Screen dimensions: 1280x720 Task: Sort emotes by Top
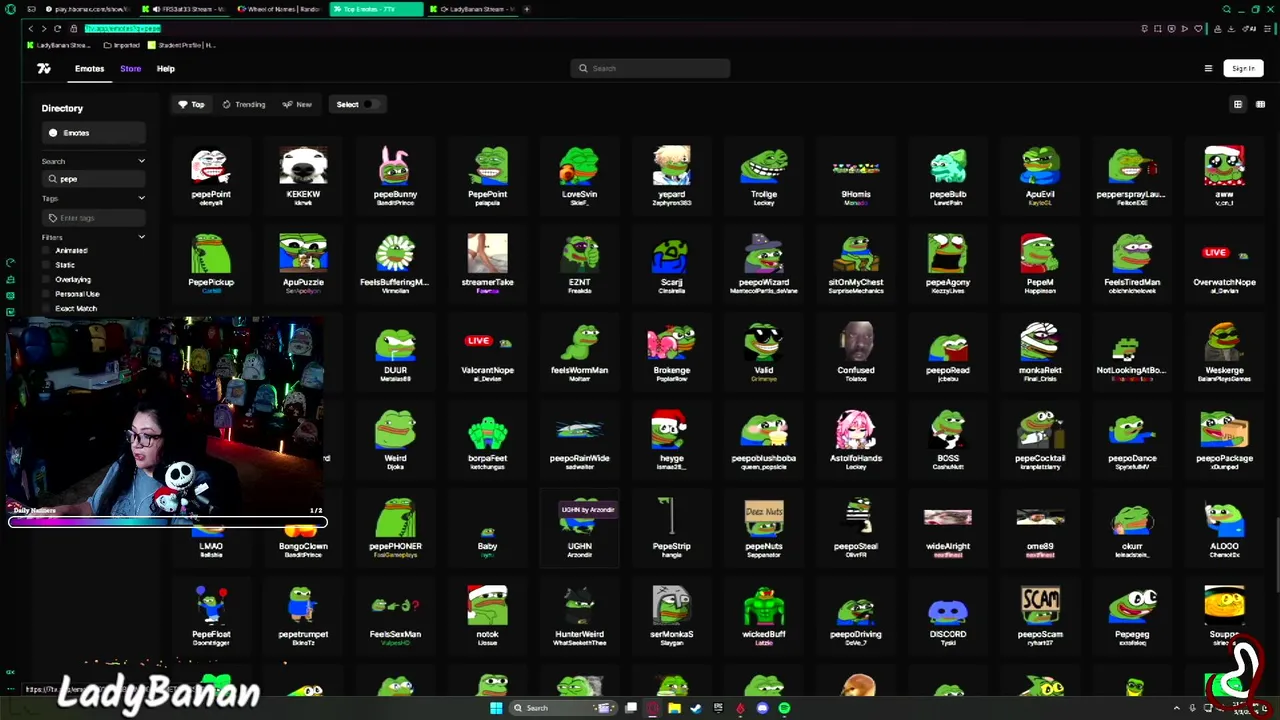point(191,104)
